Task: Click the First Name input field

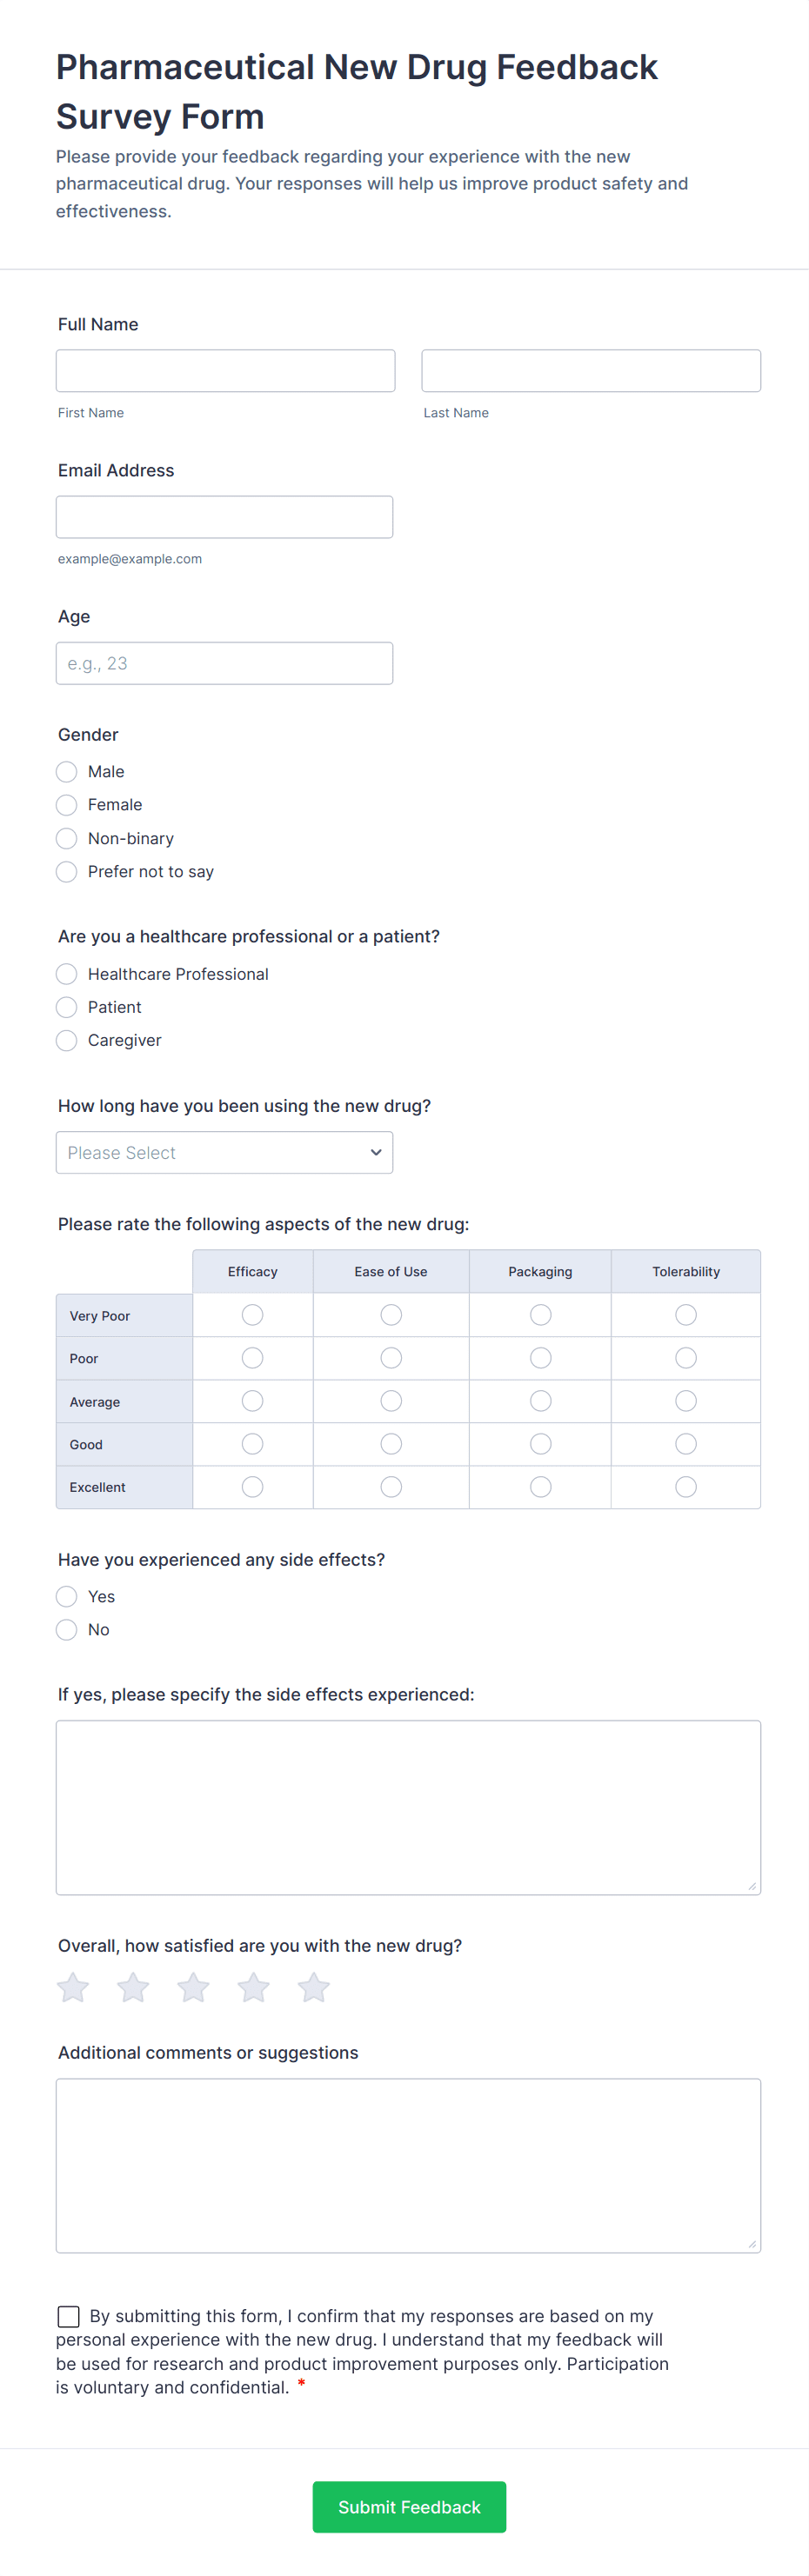Action: click(x=225, y=370)
